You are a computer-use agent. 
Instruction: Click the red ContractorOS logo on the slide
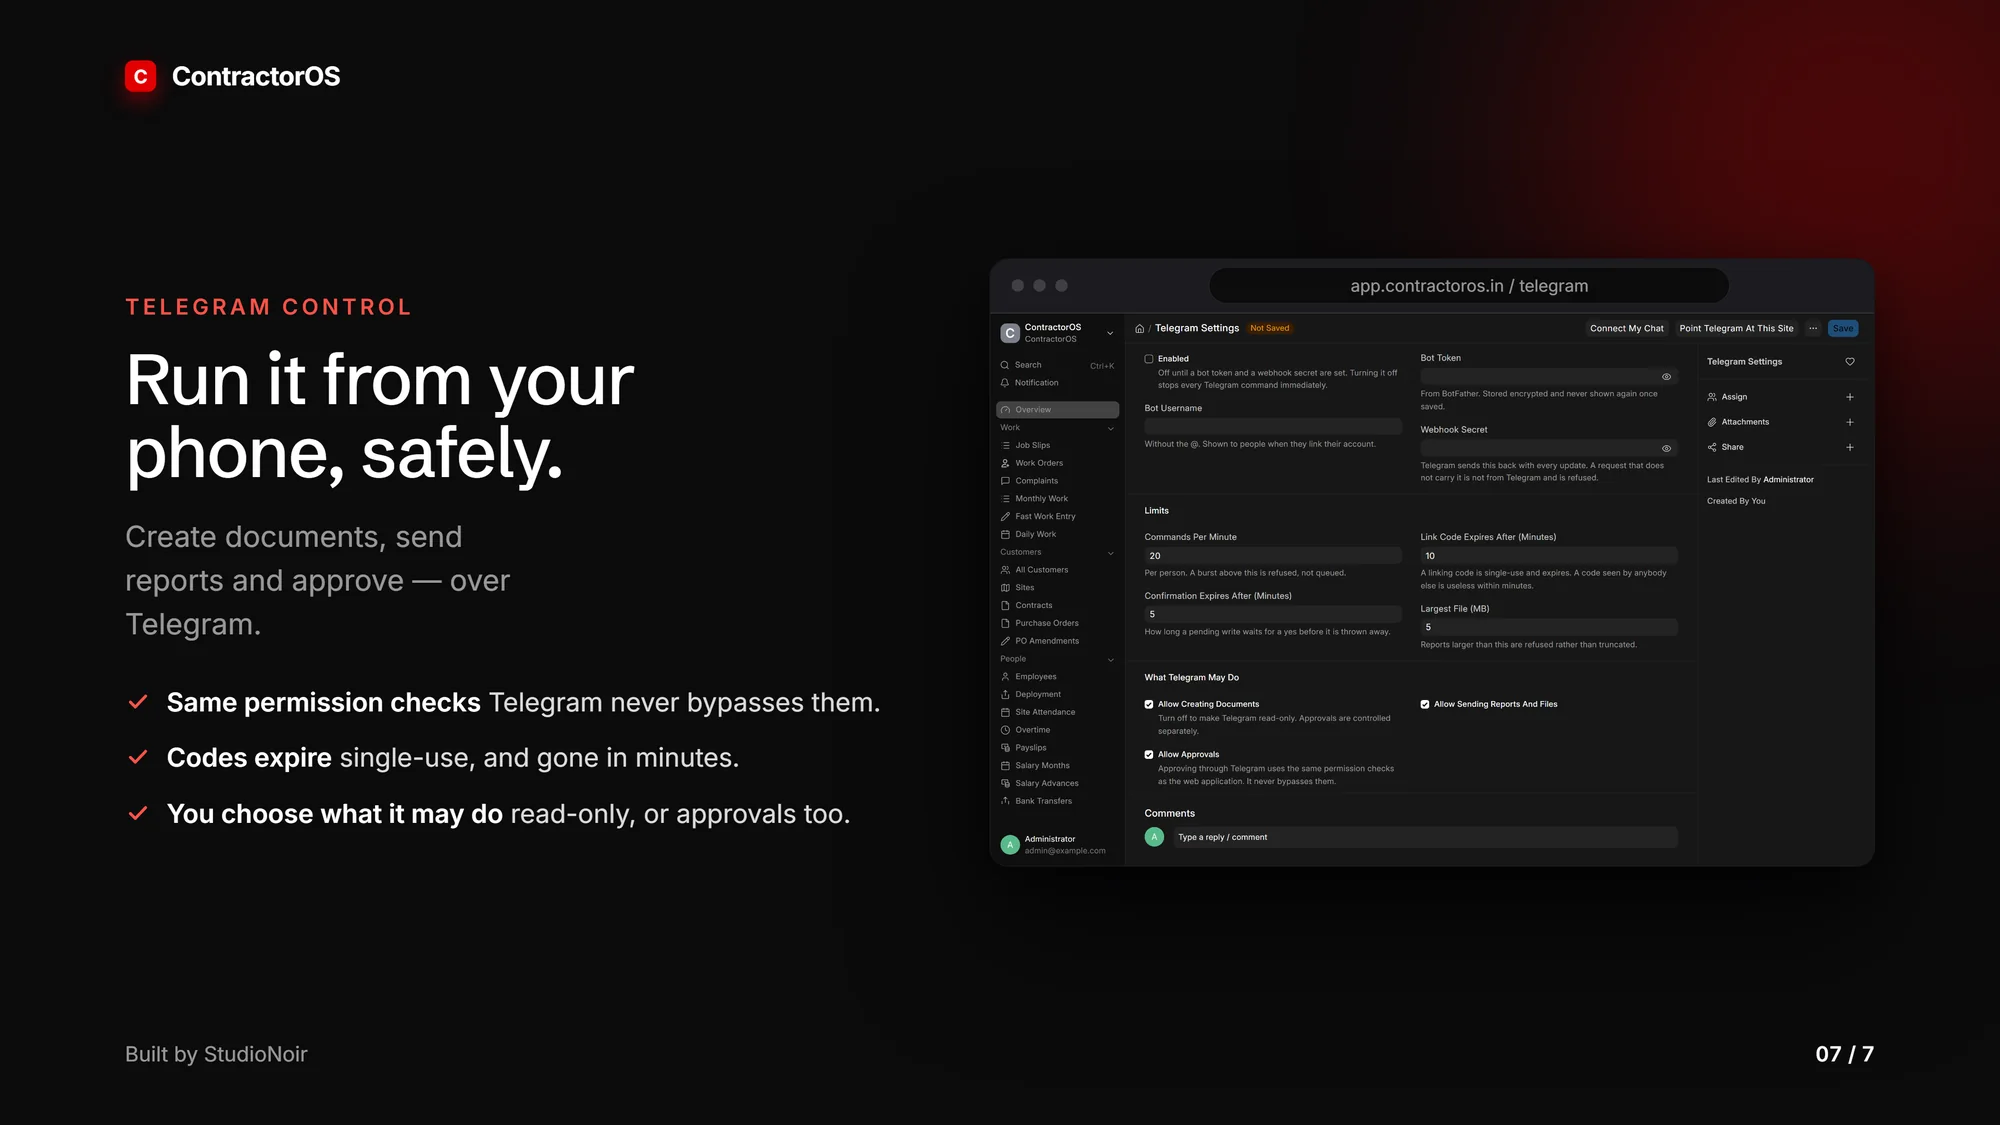point(141,76)
